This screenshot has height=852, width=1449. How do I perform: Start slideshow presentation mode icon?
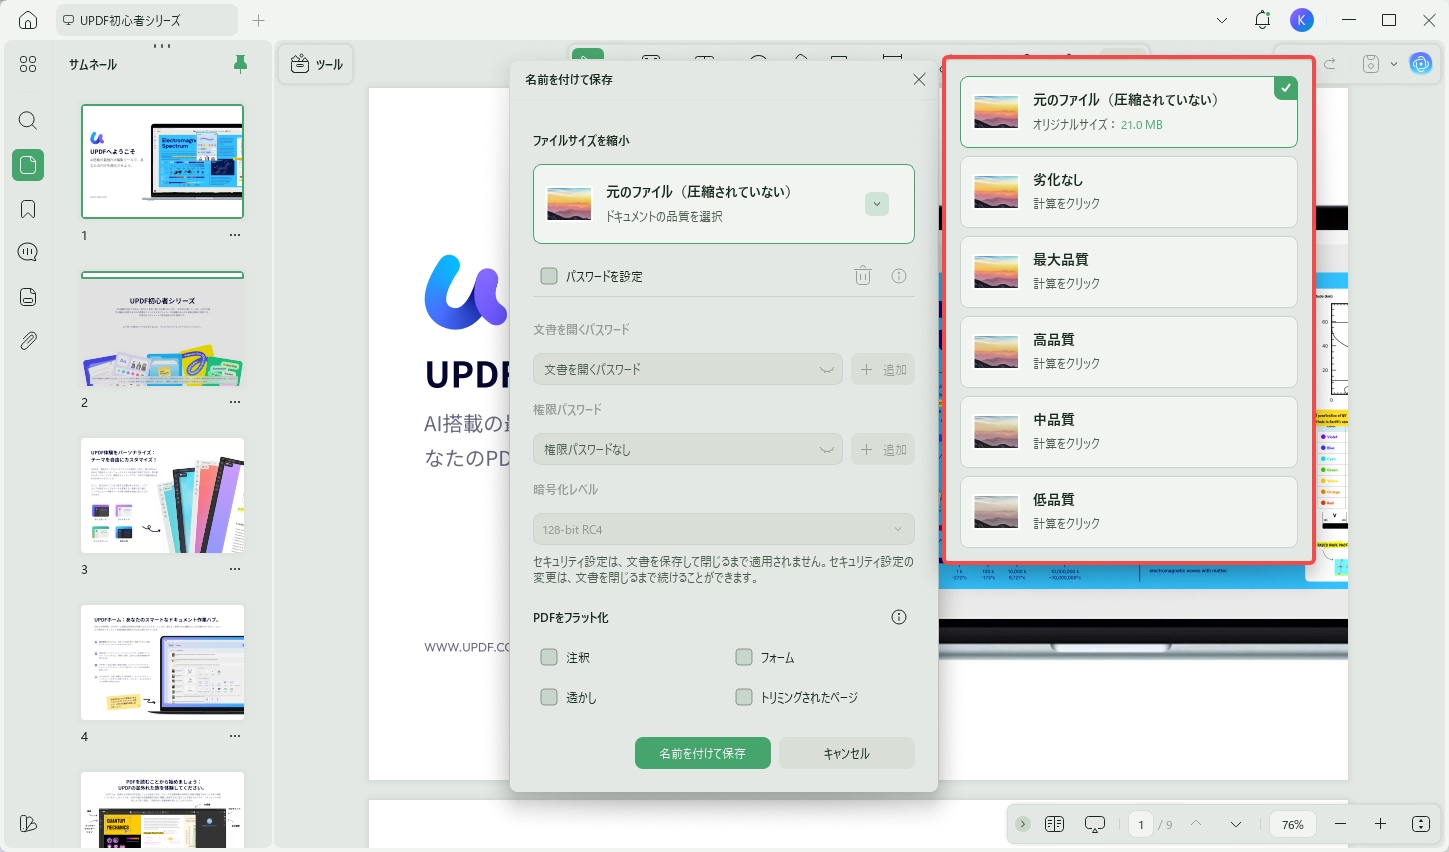[x=1095, y=824]
